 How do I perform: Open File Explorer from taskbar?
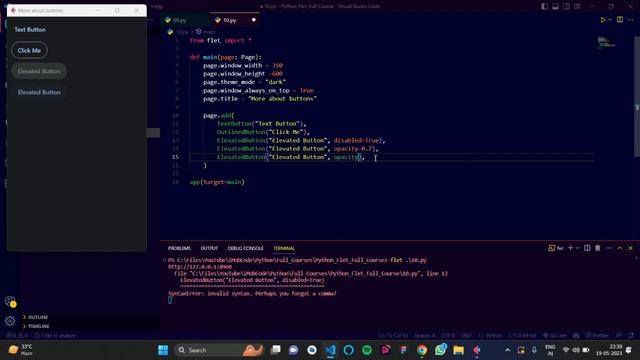point(459,350)
